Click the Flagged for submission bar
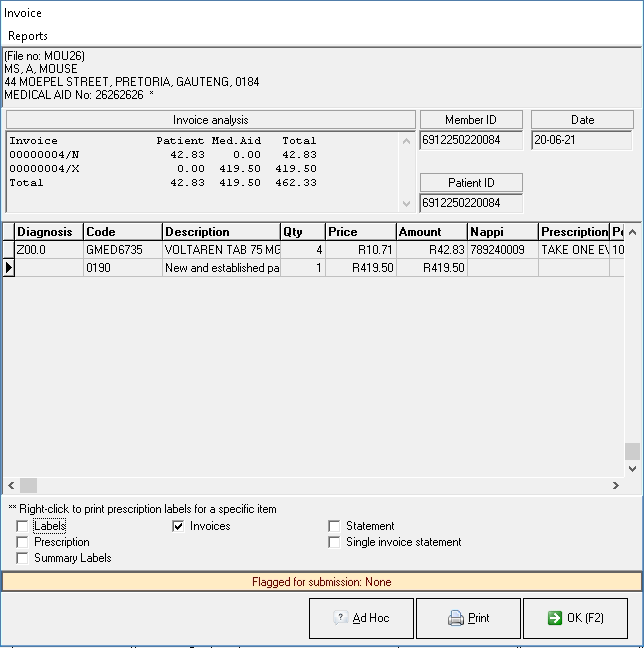The image size is (644, 648). 322,582
